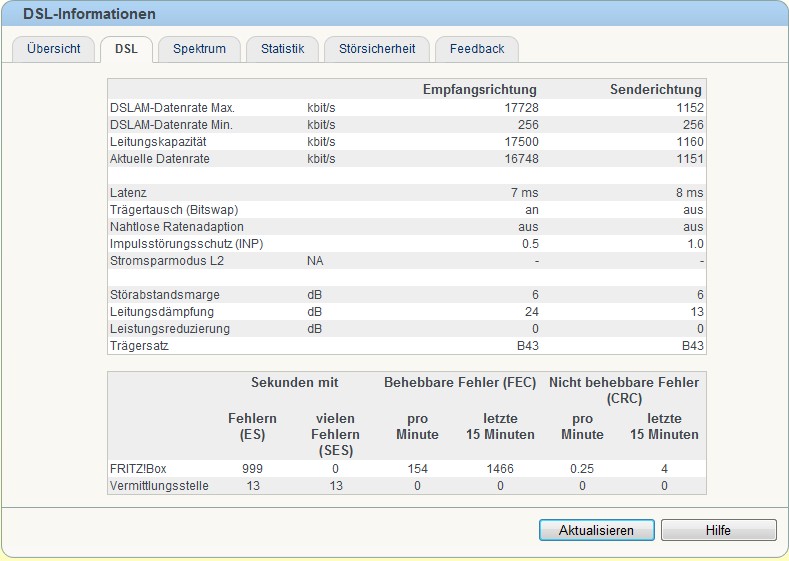Select the DSLAM-Datenrate Max. row label
This screenshot has height=561, width=789.
[x=172, y=108]
